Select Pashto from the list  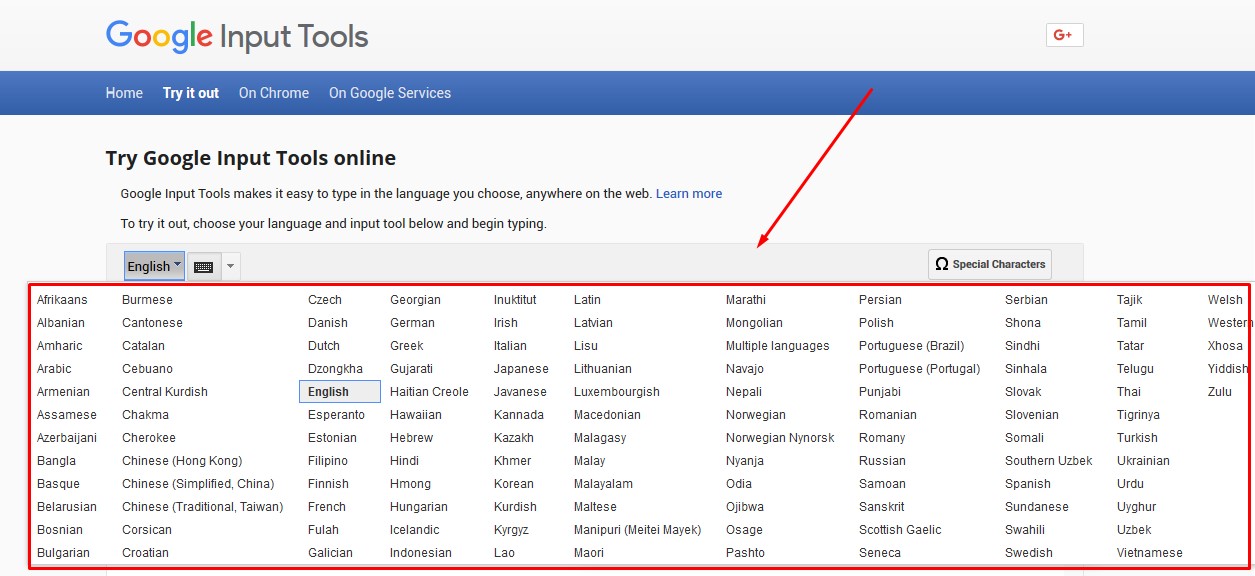tap(745, 553)
